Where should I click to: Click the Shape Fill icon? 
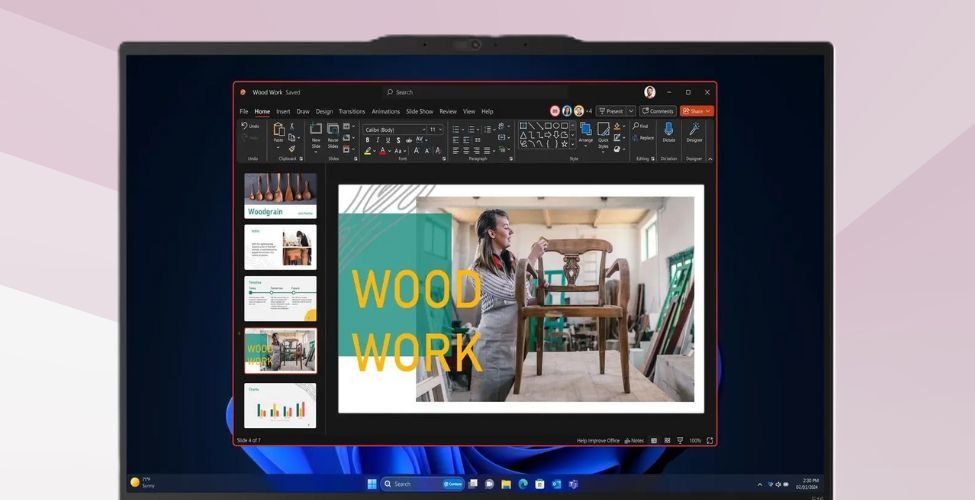coord(617,126)
